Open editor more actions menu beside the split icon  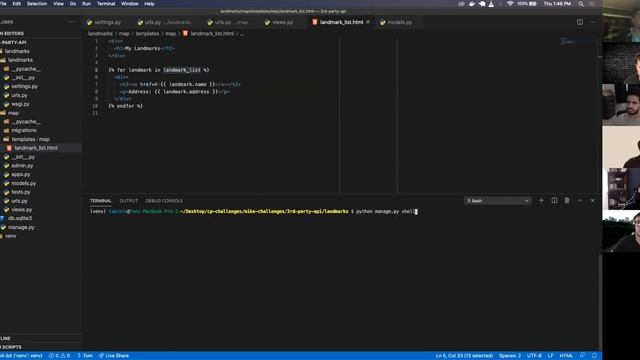[593, 22]
